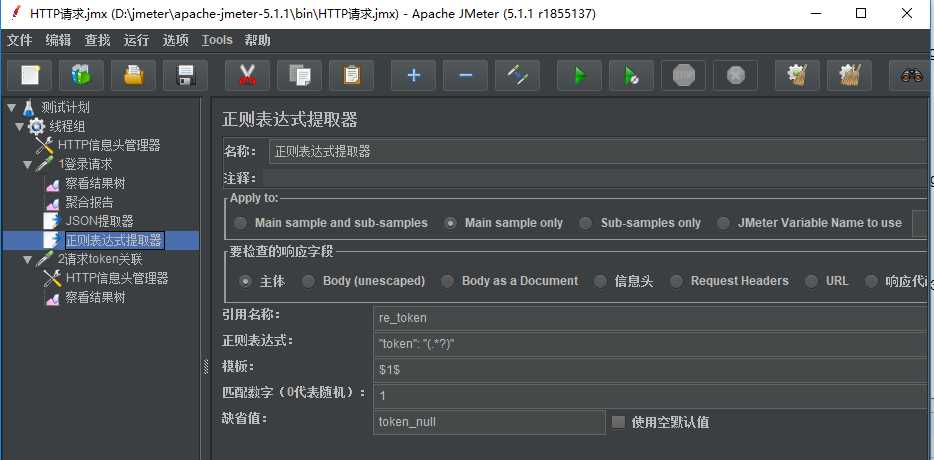
Task: Click the Shutdown test icon
Action: click(x=736, y=76)
